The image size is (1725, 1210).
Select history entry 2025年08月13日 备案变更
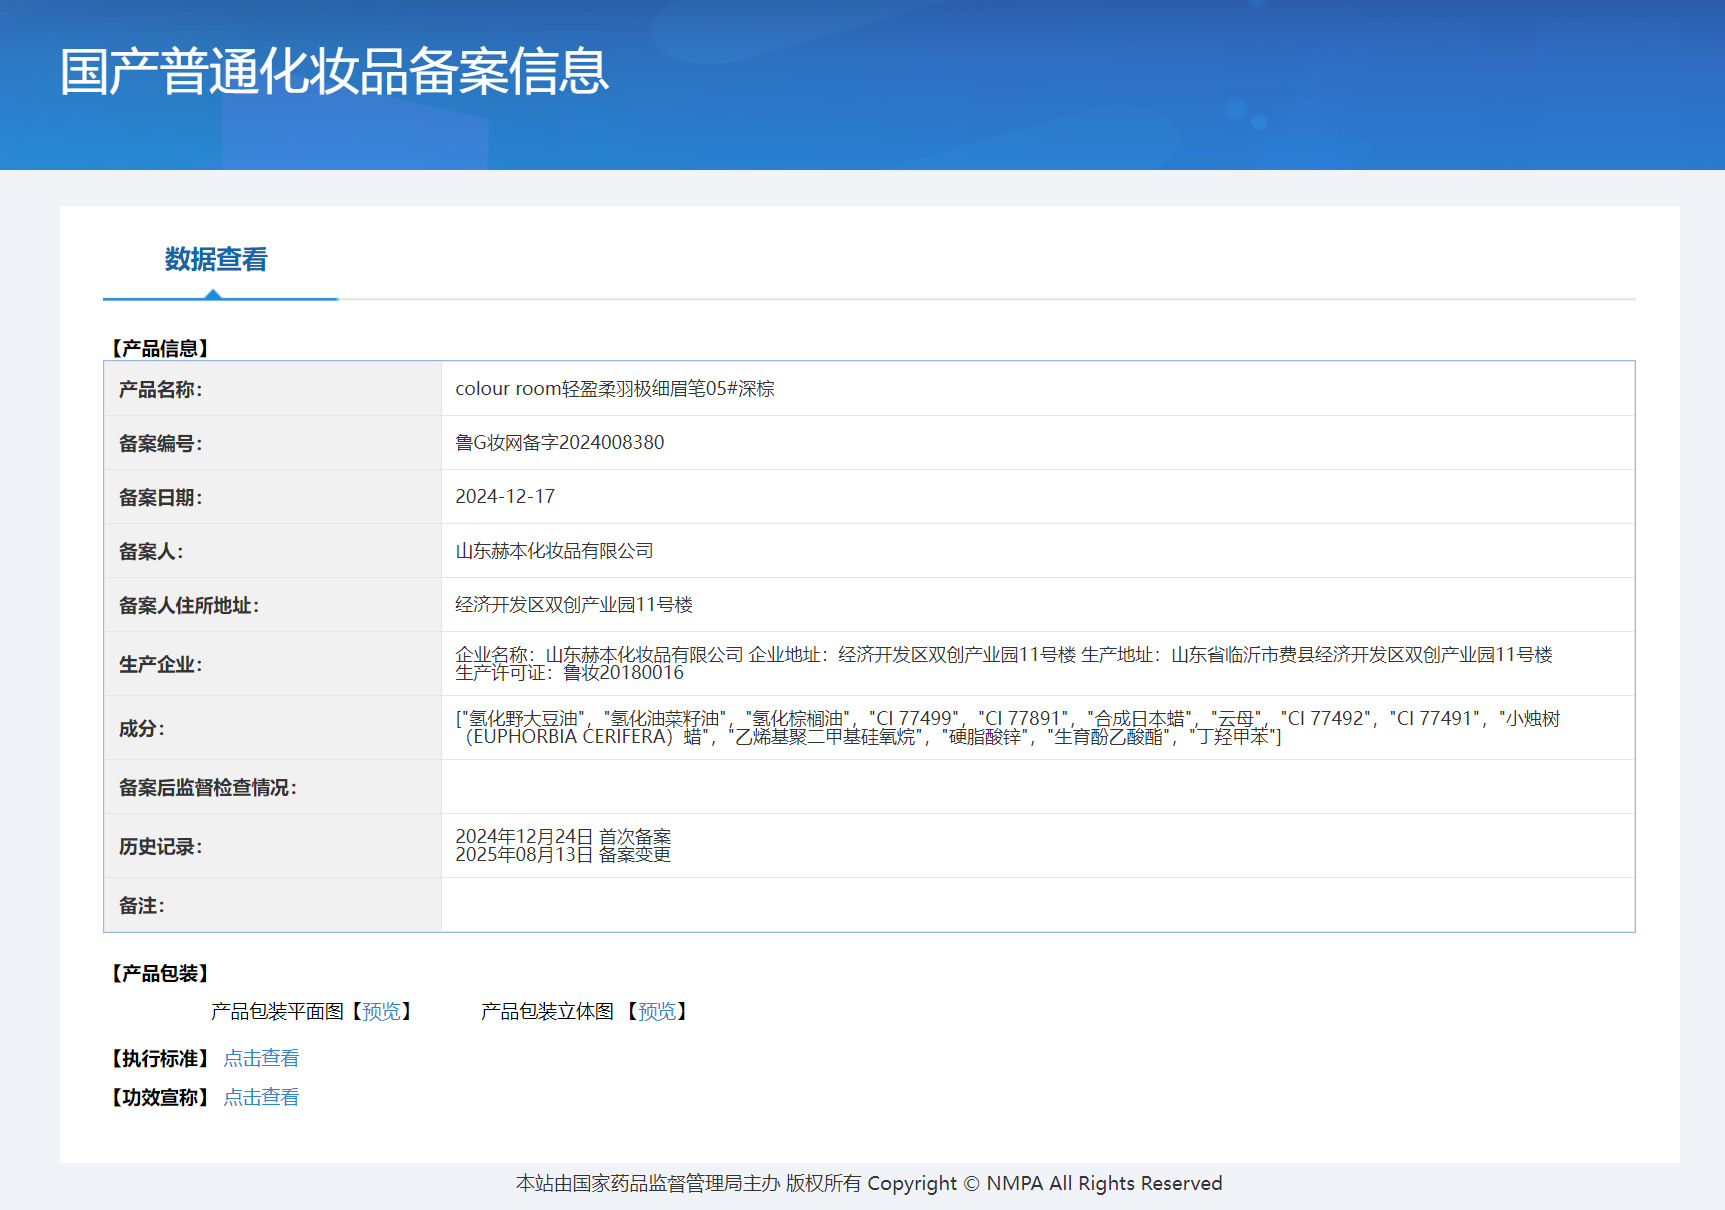(x=563, y=855)
